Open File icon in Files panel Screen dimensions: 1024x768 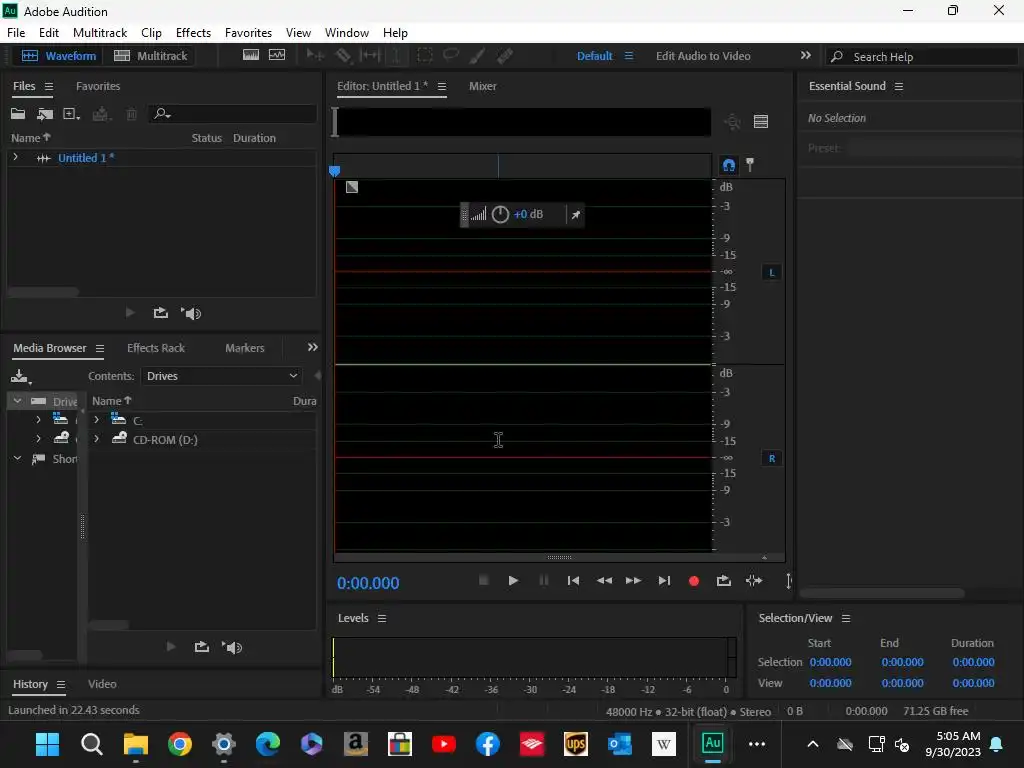[18, 114]
